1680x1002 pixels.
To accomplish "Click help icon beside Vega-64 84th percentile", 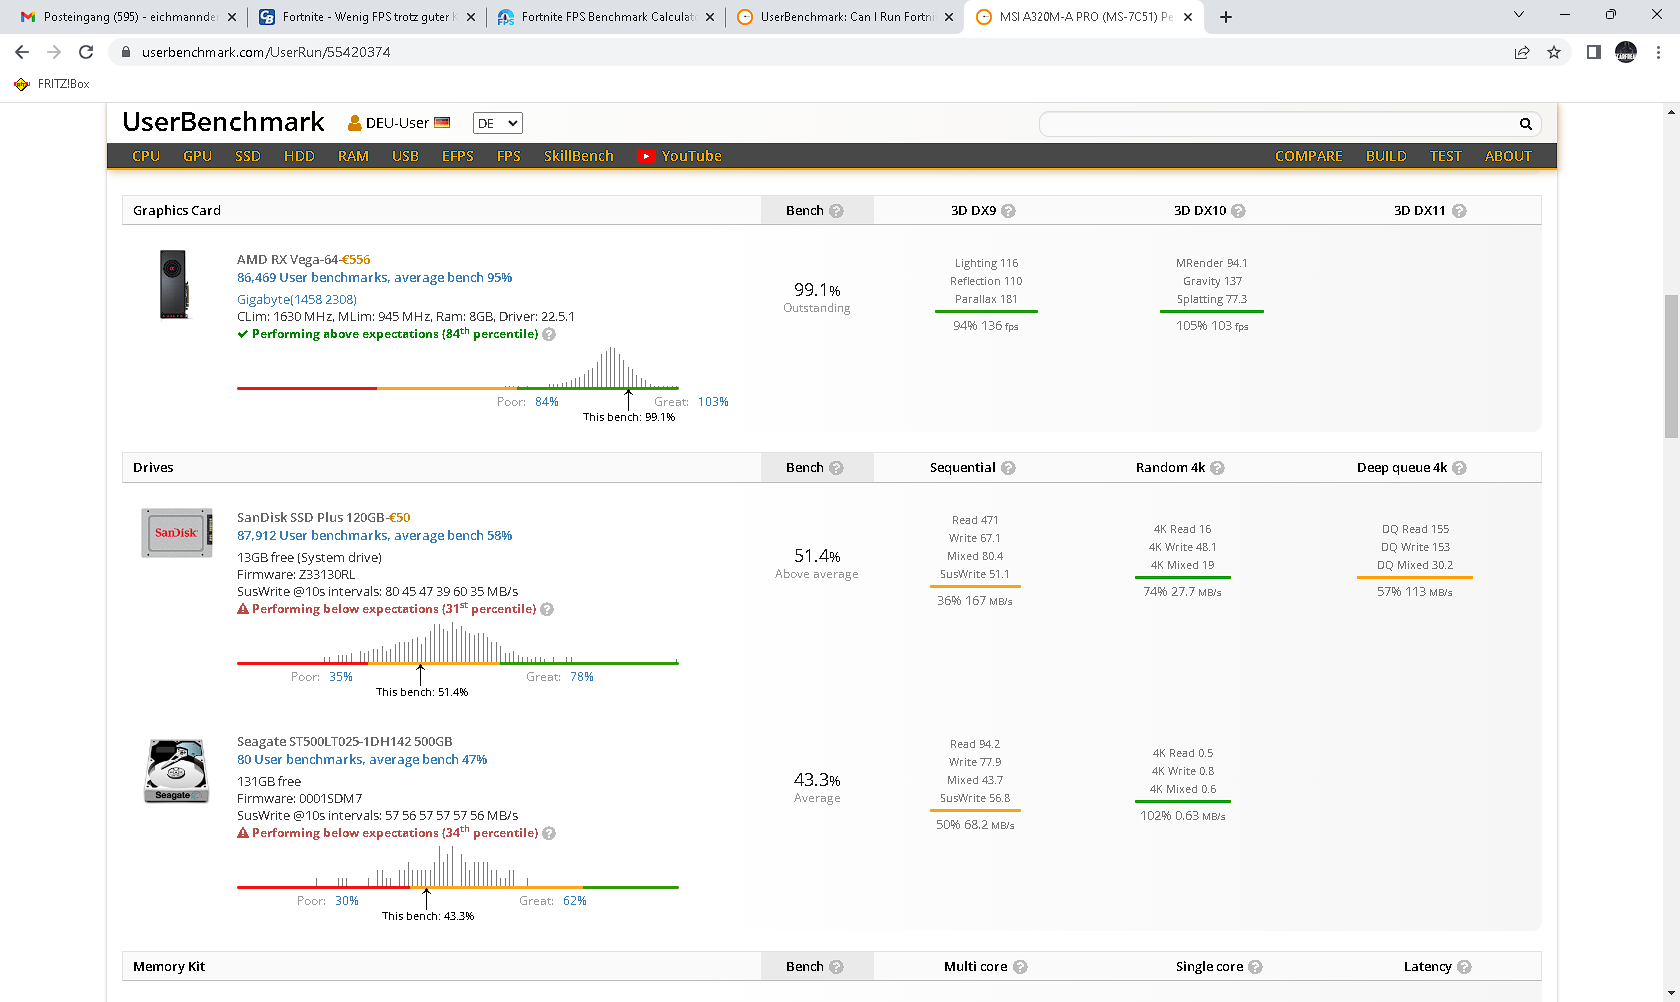I will (x=549, y=334).
